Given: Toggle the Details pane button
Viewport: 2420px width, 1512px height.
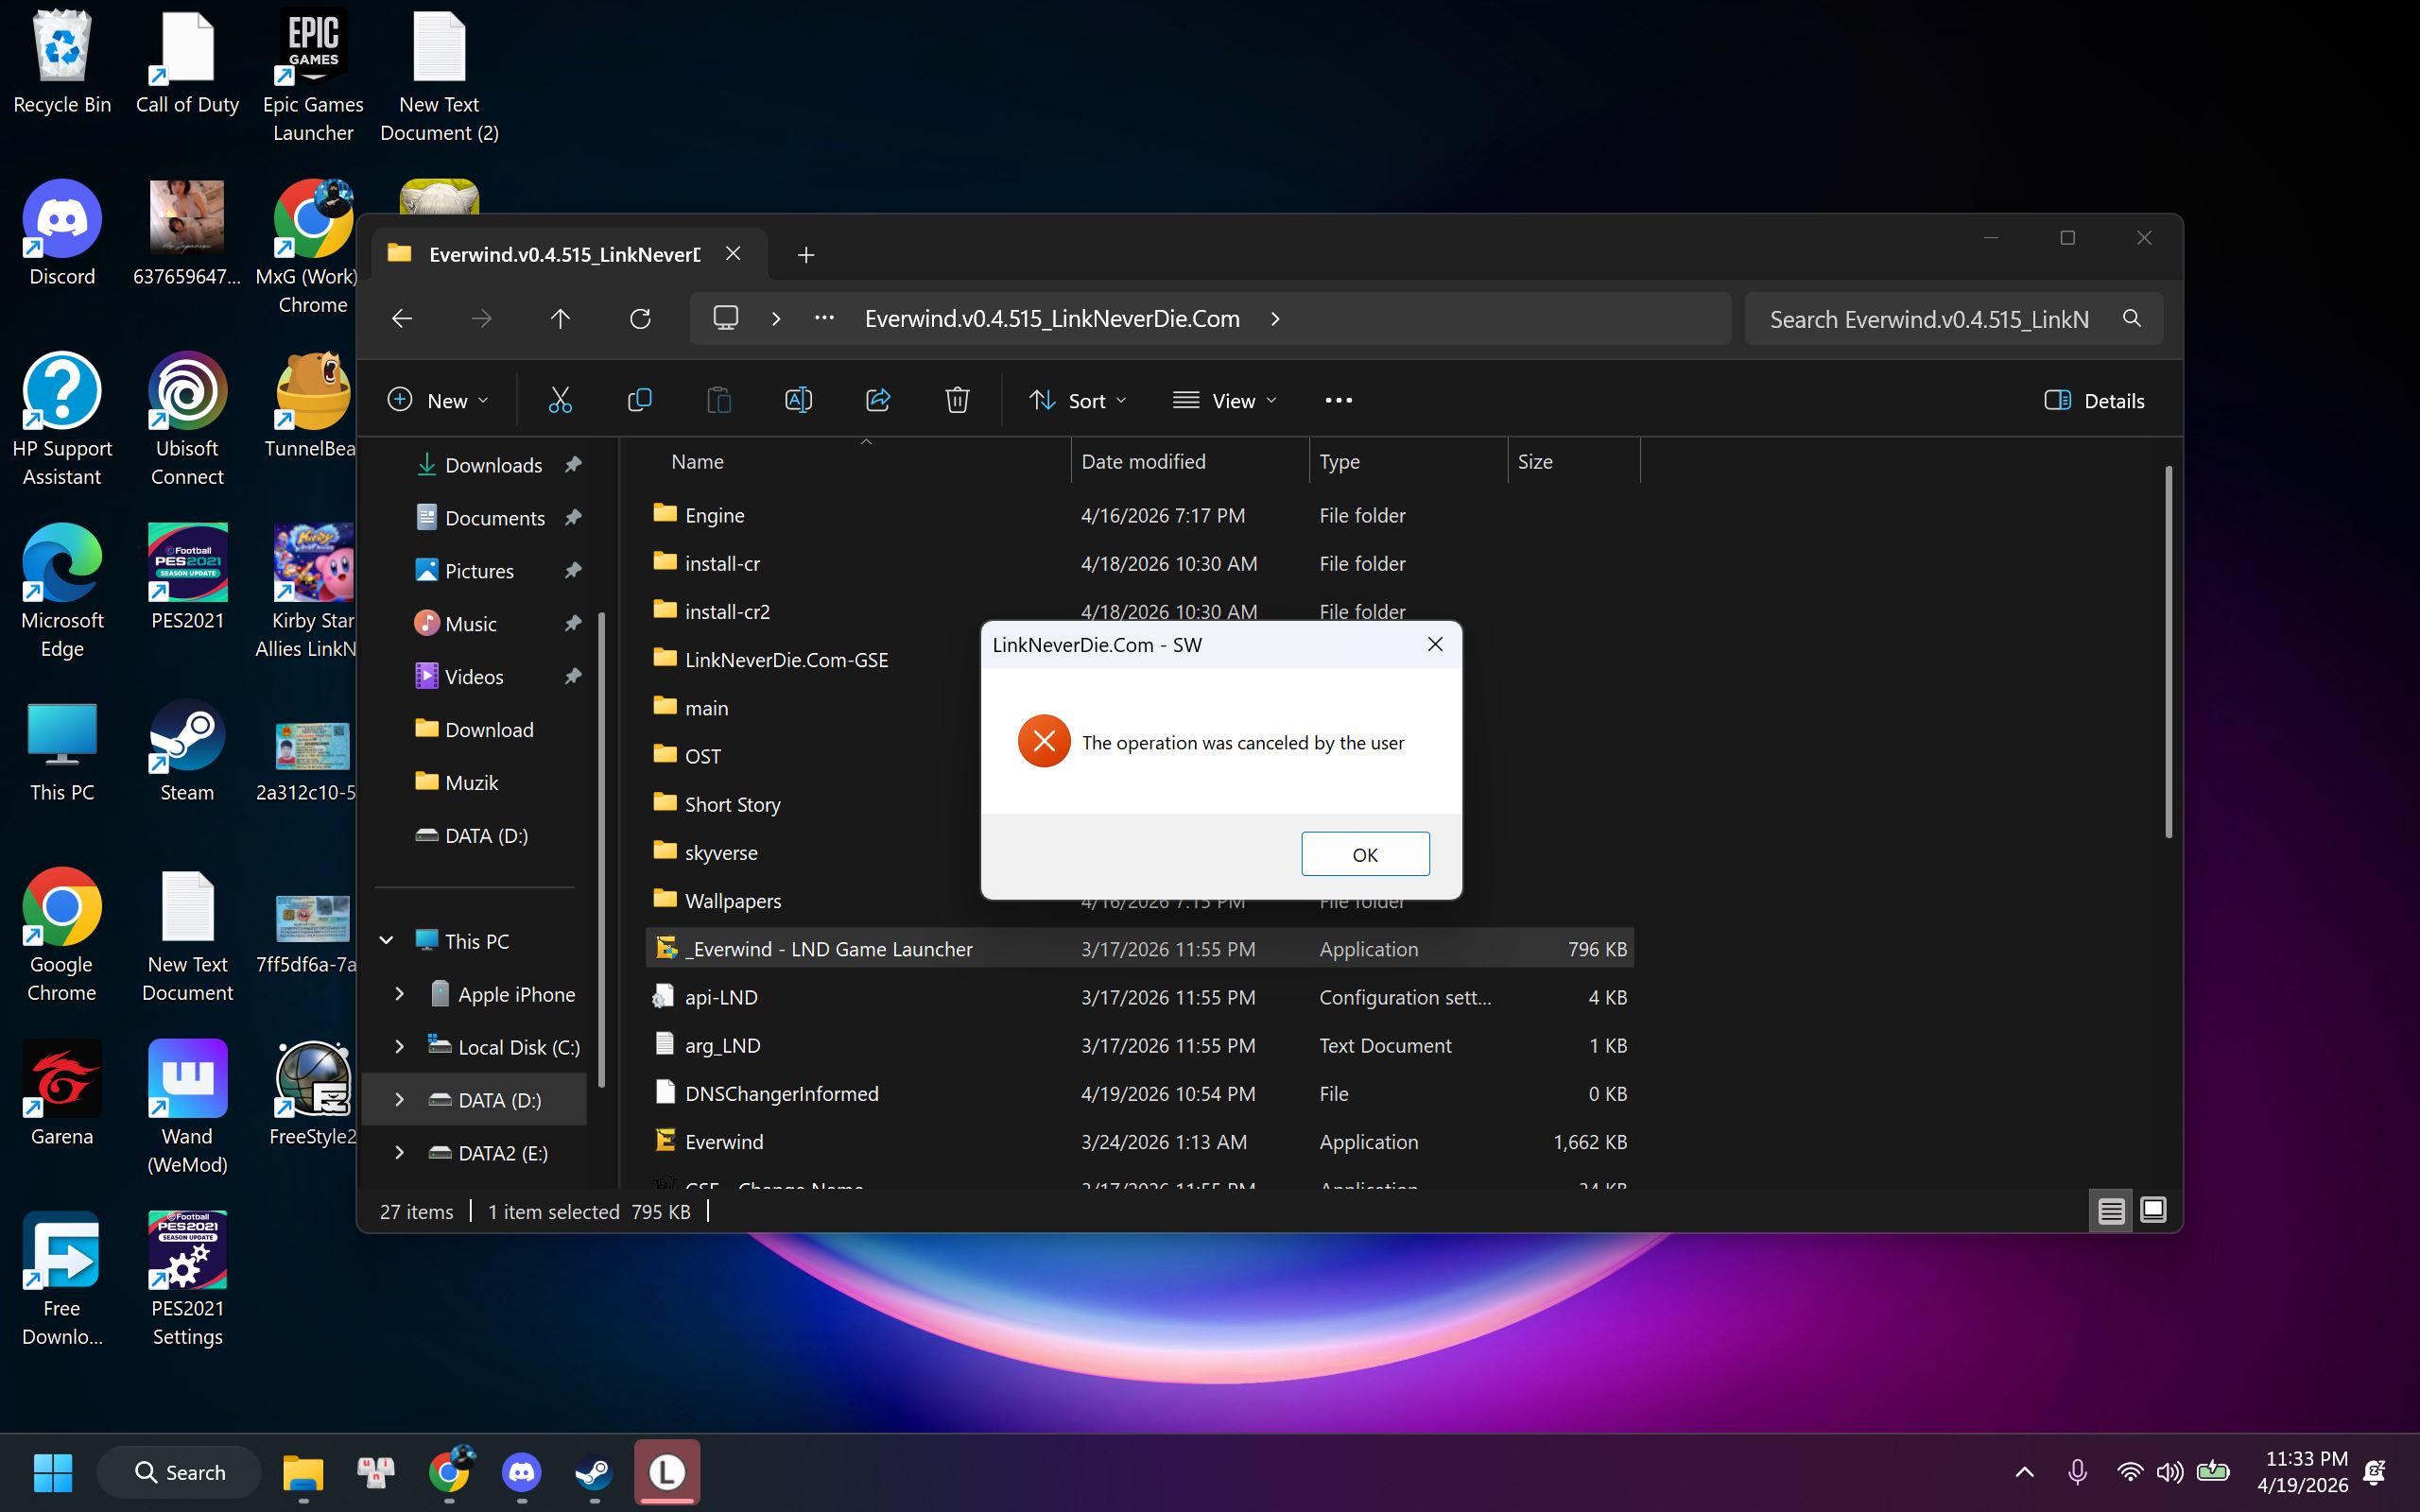Looking at the screenshot, I should [x=2094, y=400].
